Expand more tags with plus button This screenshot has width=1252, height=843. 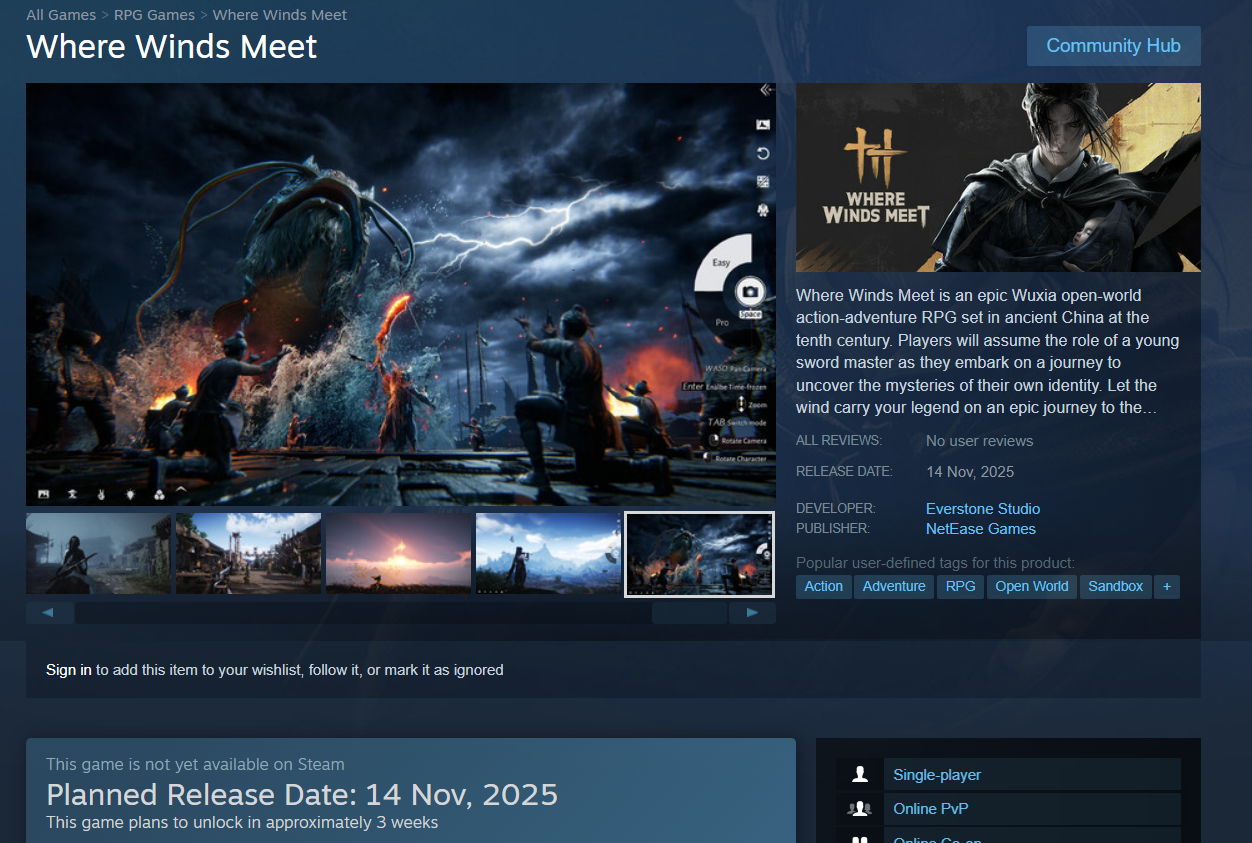[1166, 587]
